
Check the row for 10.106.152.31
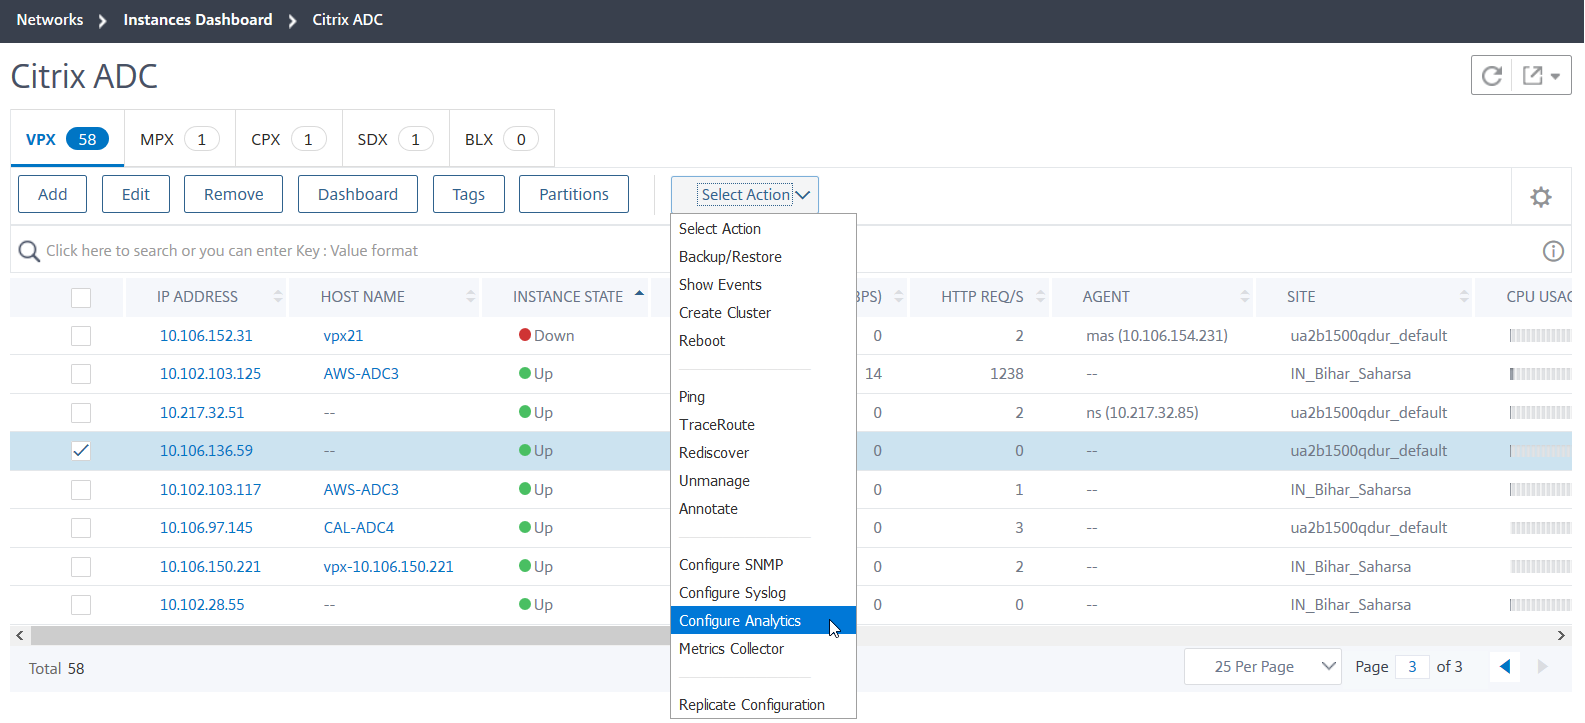pyautogui.click(x=81, y=336)
